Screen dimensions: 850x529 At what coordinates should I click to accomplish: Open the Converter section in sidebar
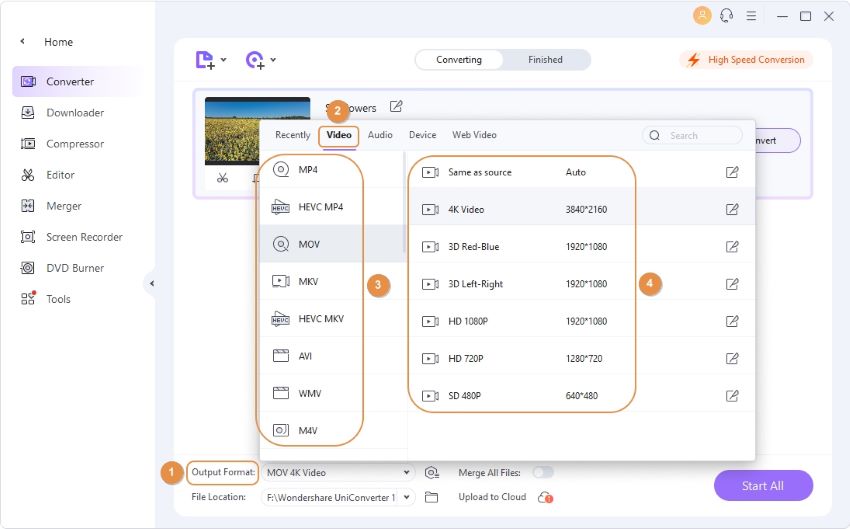pos(76,82)
